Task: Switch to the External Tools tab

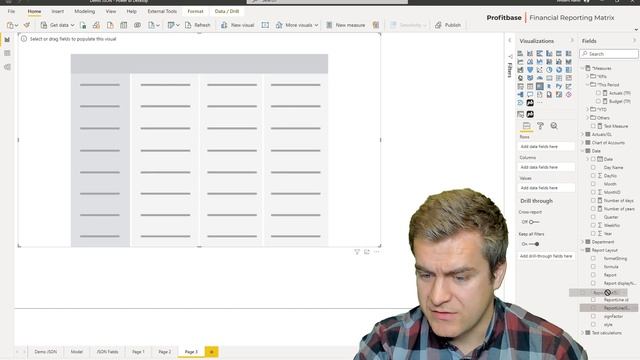Action: [x=162, y=11]
